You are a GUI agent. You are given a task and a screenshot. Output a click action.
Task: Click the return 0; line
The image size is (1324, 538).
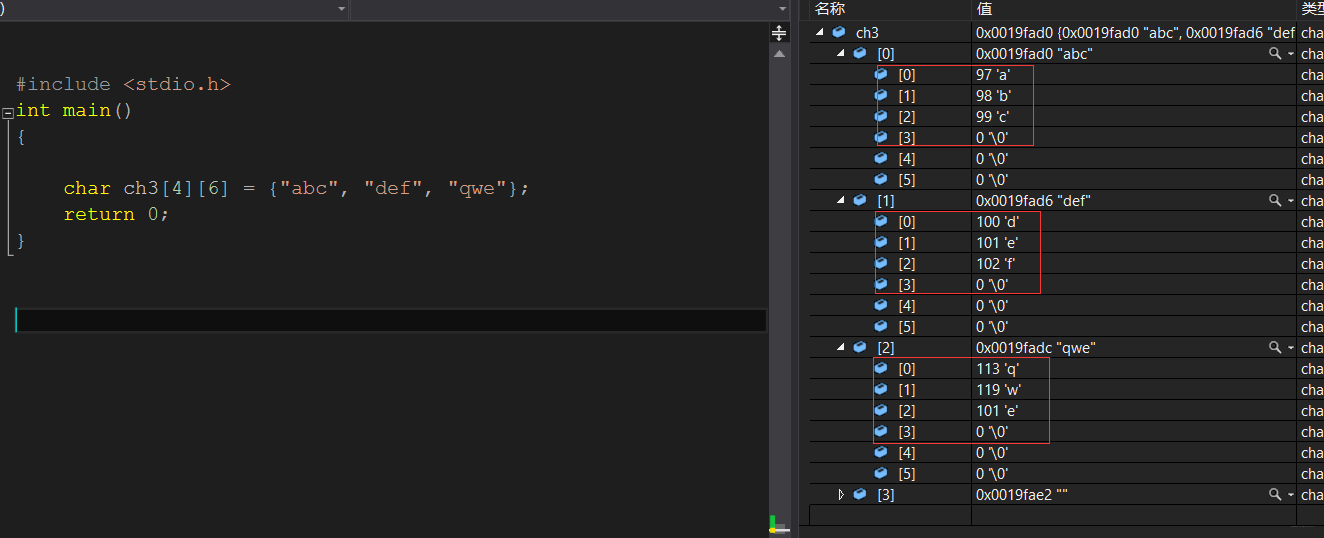(x=116, y=214)
